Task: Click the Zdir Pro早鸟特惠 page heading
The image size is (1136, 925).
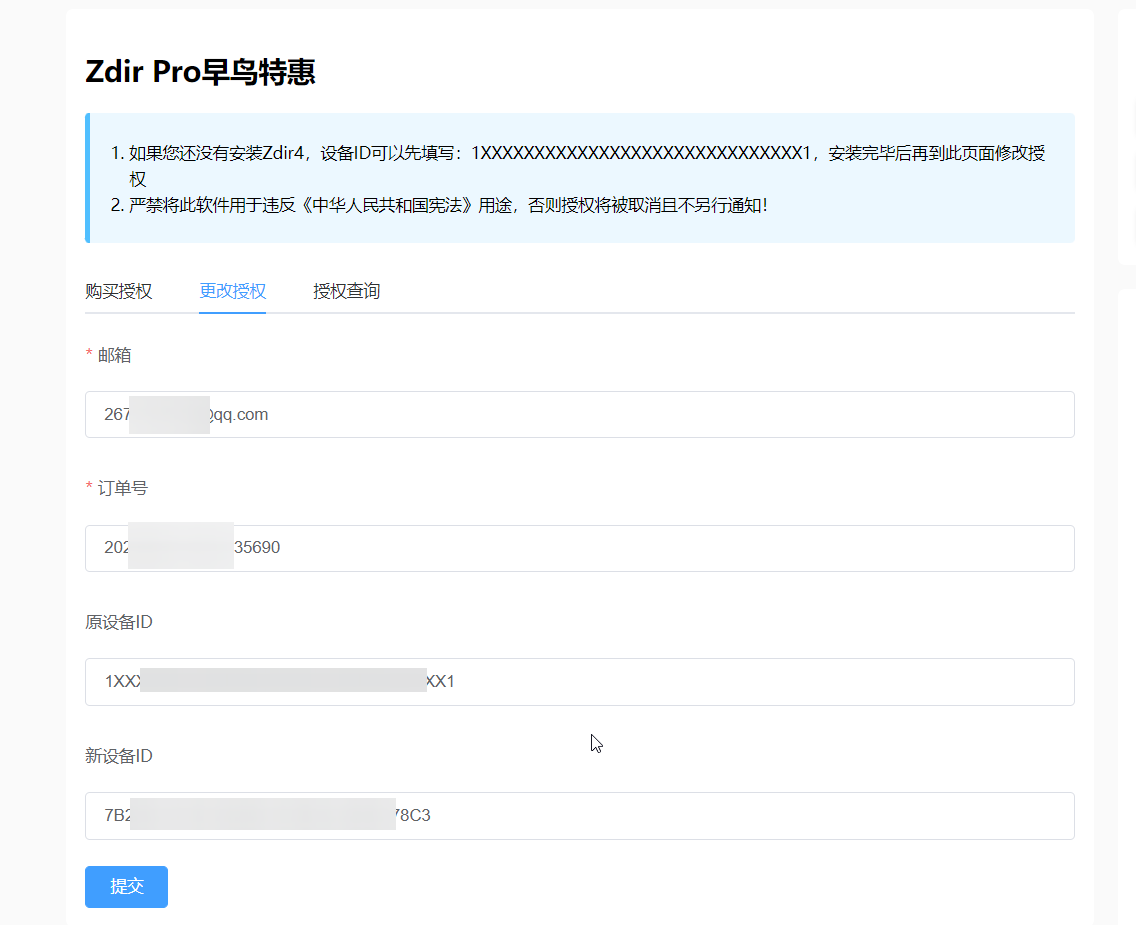Action: tap(201, 72)
